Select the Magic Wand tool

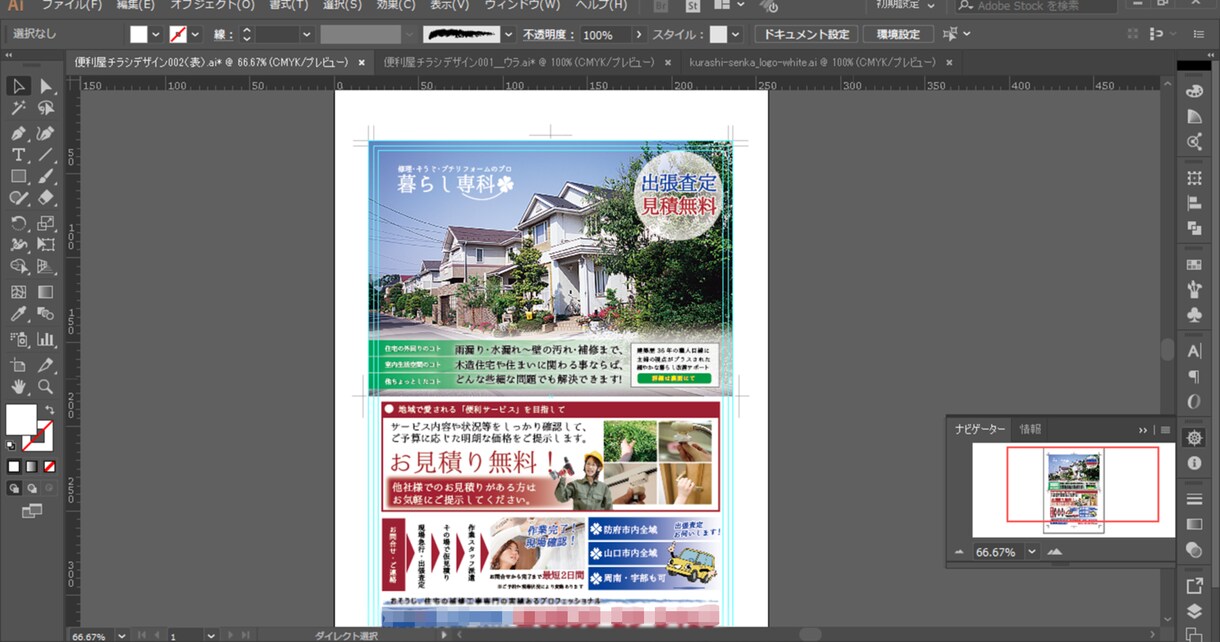pyautogui.click(x=18, y=109)
